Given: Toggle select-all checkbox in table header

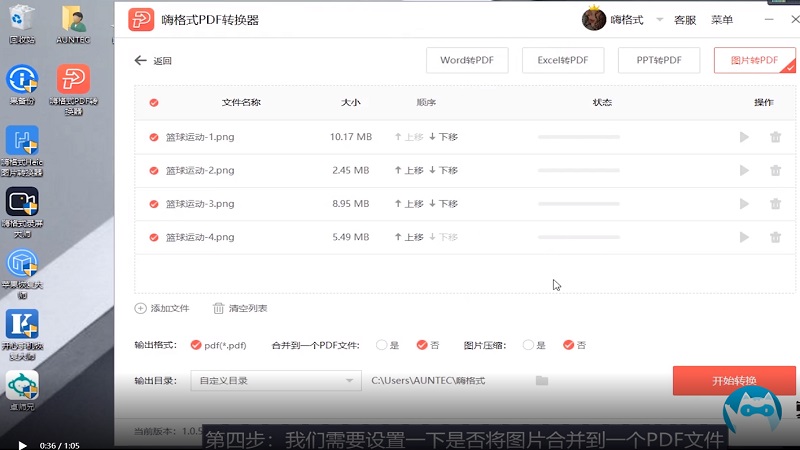Looking at the screenshot, I should point(153,102).
